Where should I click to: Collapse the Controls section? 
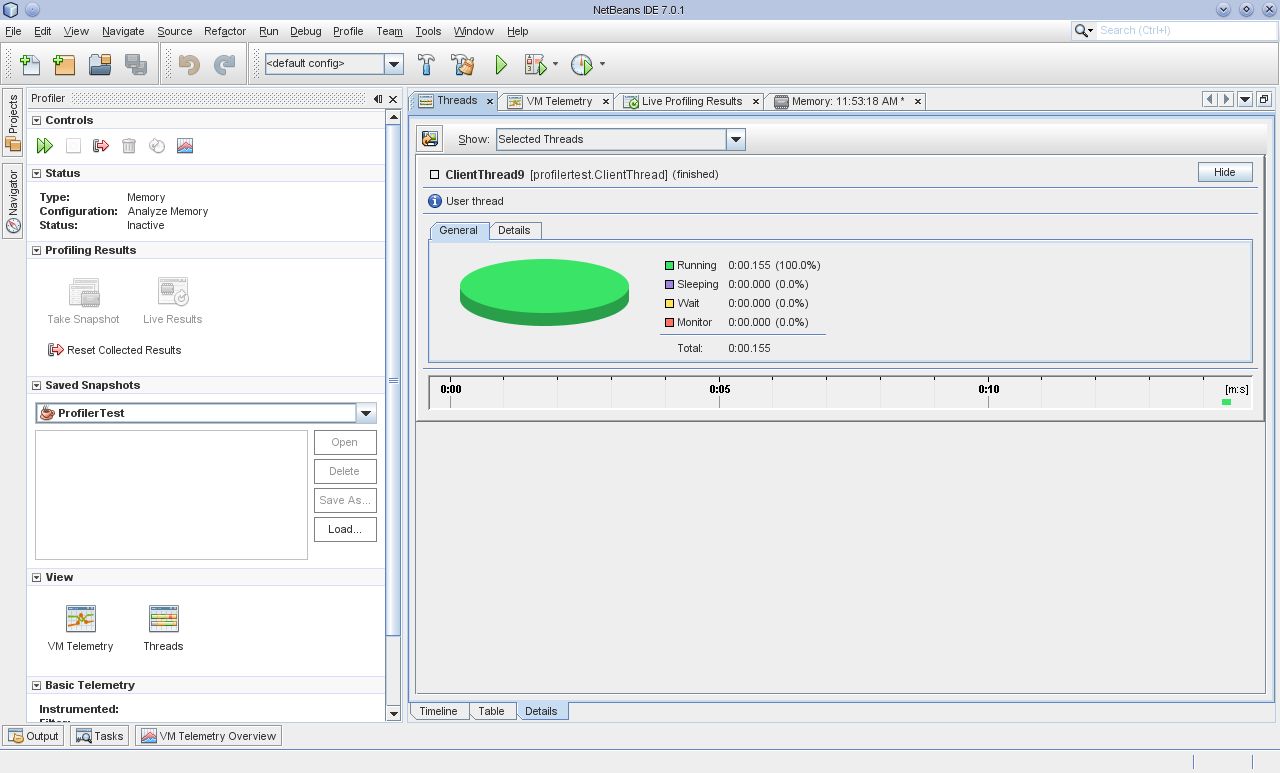click(x=37, y=120)
